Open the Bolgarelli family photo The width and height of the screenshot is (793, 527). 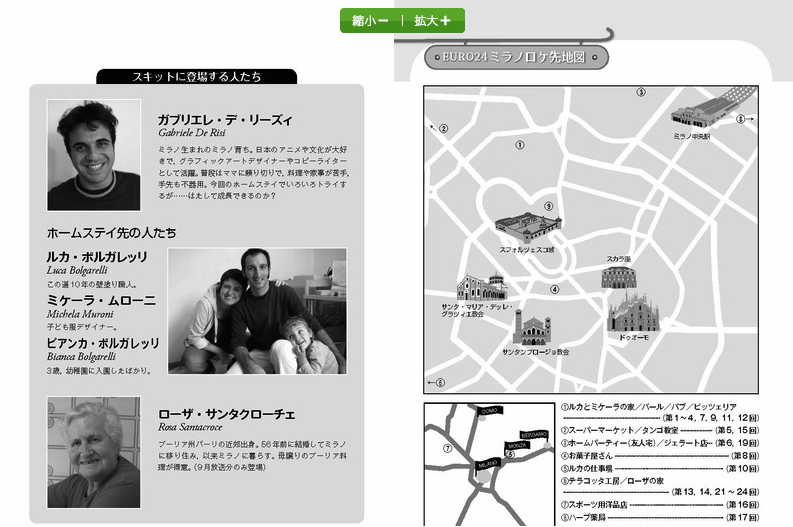[x=257, y=311]
